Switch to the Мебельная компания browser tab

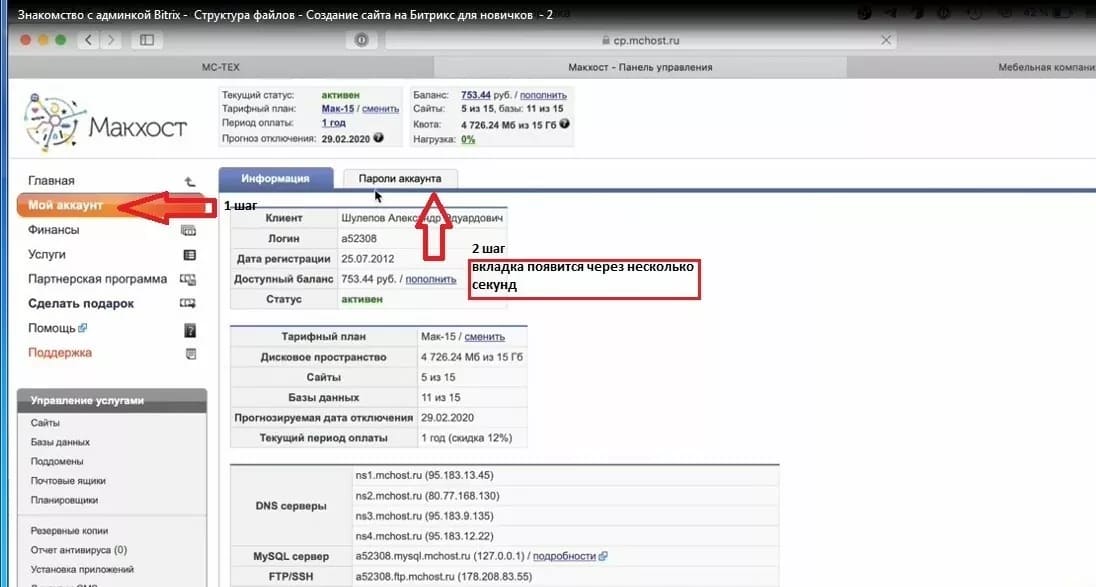(x=972, y=67)
